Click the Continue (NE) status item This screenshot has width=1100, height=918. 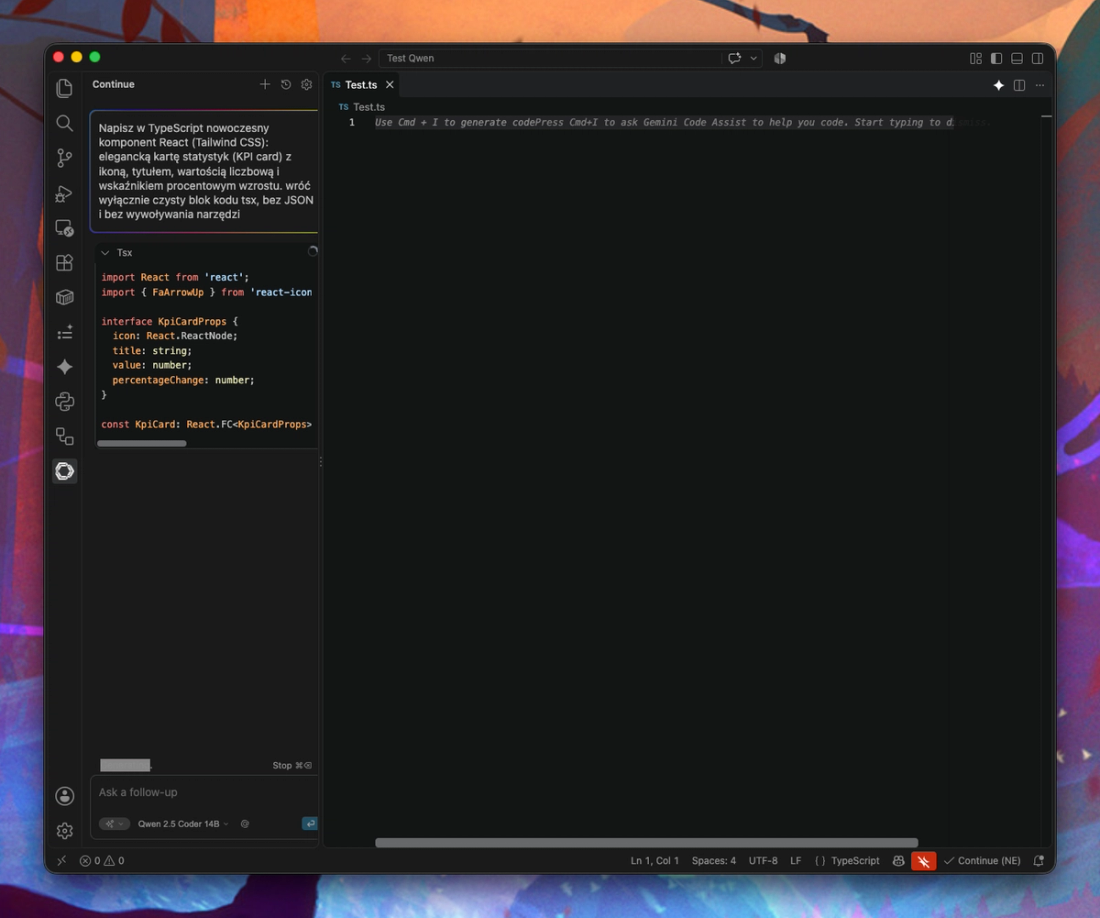coord(982,860)
